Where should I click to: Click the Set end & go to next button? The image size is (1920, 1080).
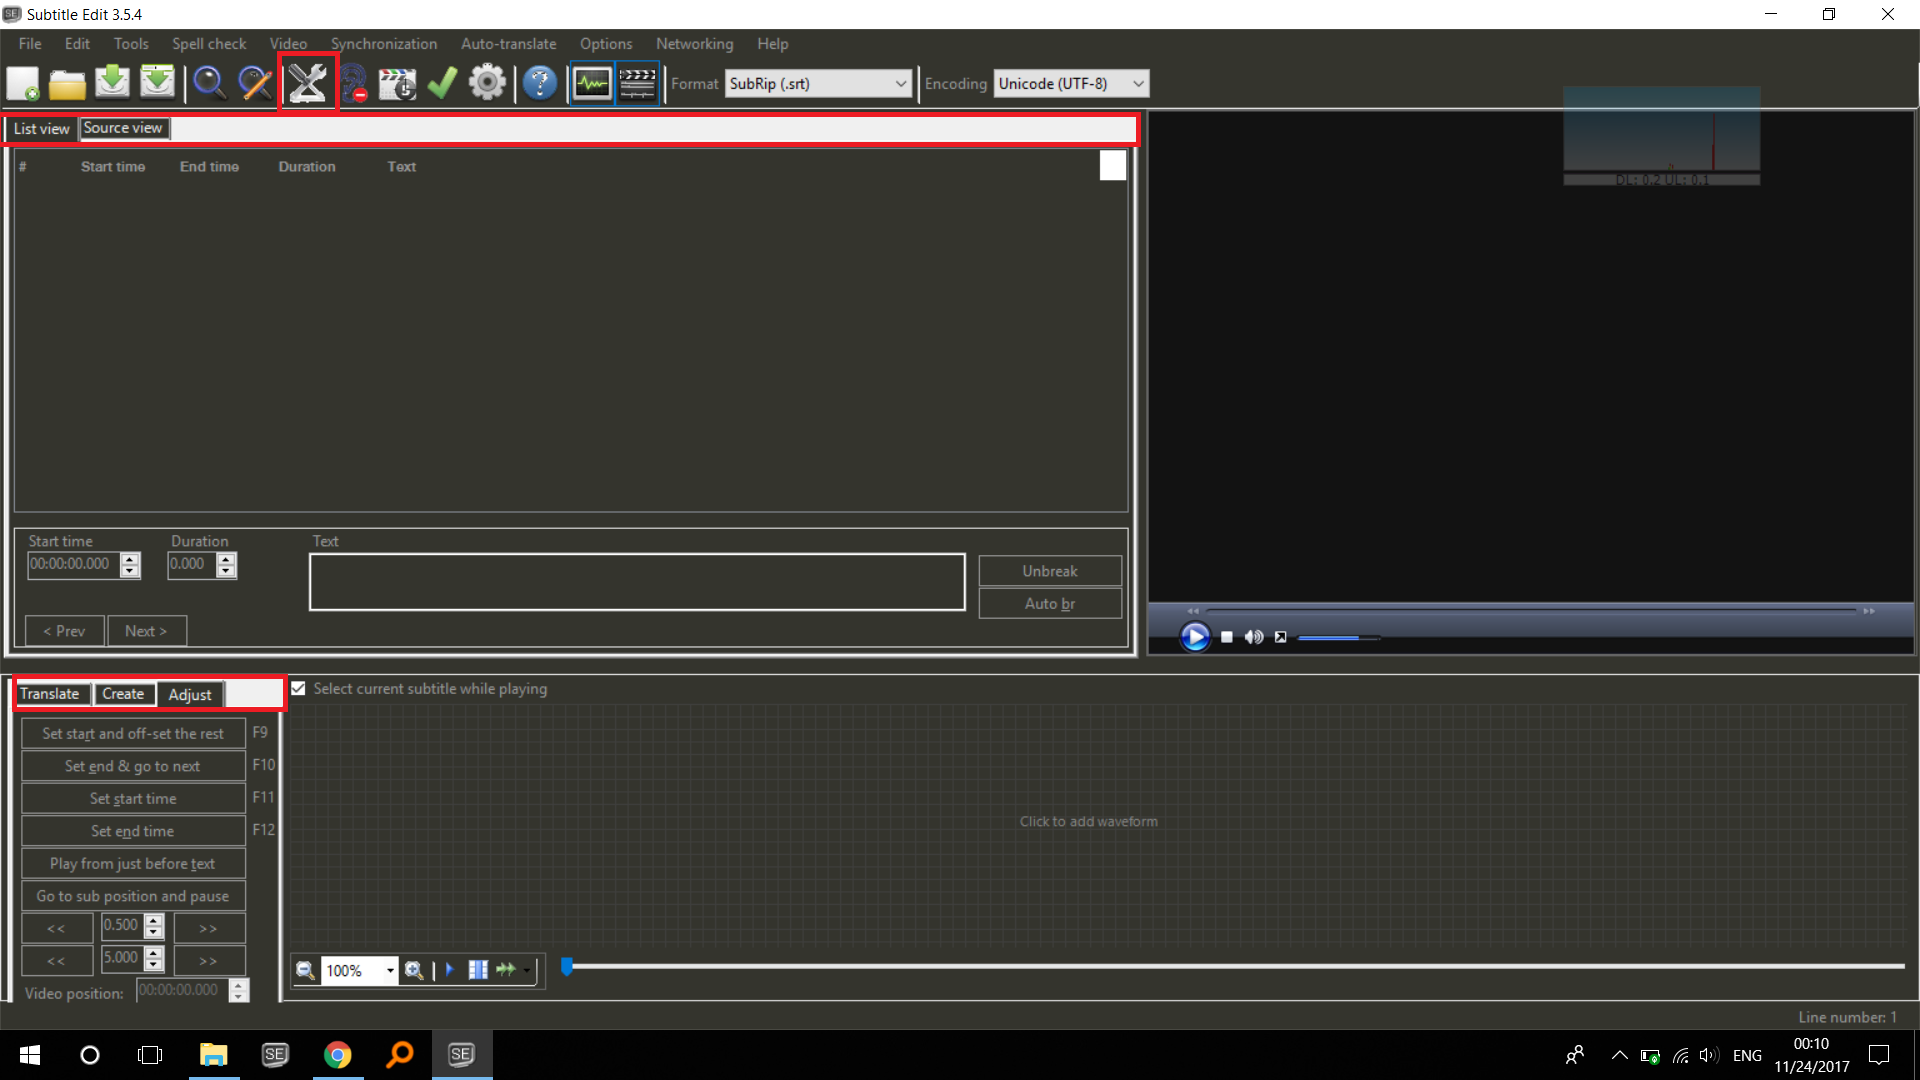pyautogui.click(x=133, y=765)
